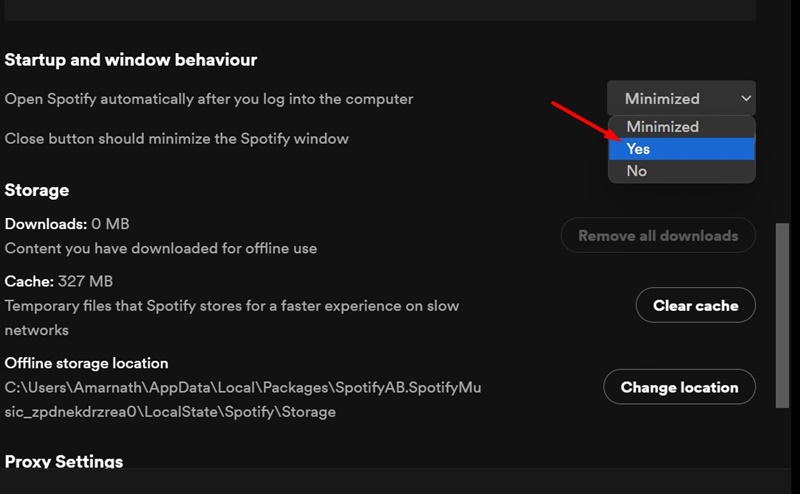Pick the No option in the dropdown list
Screen dimensions: 800x494
point(681,171)
